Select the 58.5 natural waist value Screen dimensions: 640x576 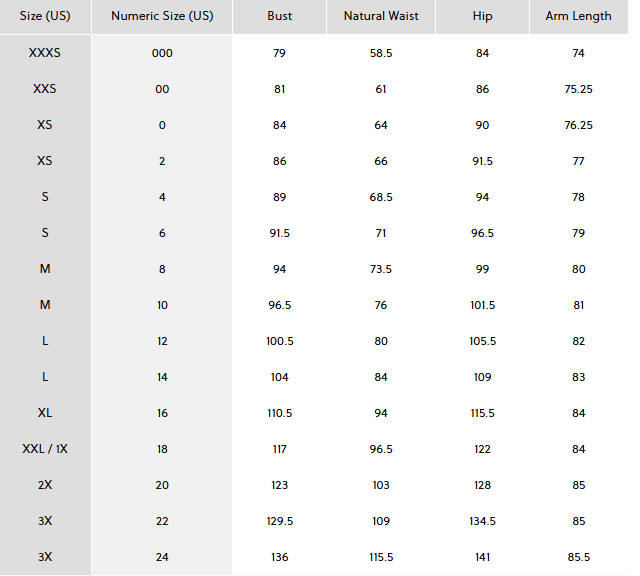(x=381, y=53)
